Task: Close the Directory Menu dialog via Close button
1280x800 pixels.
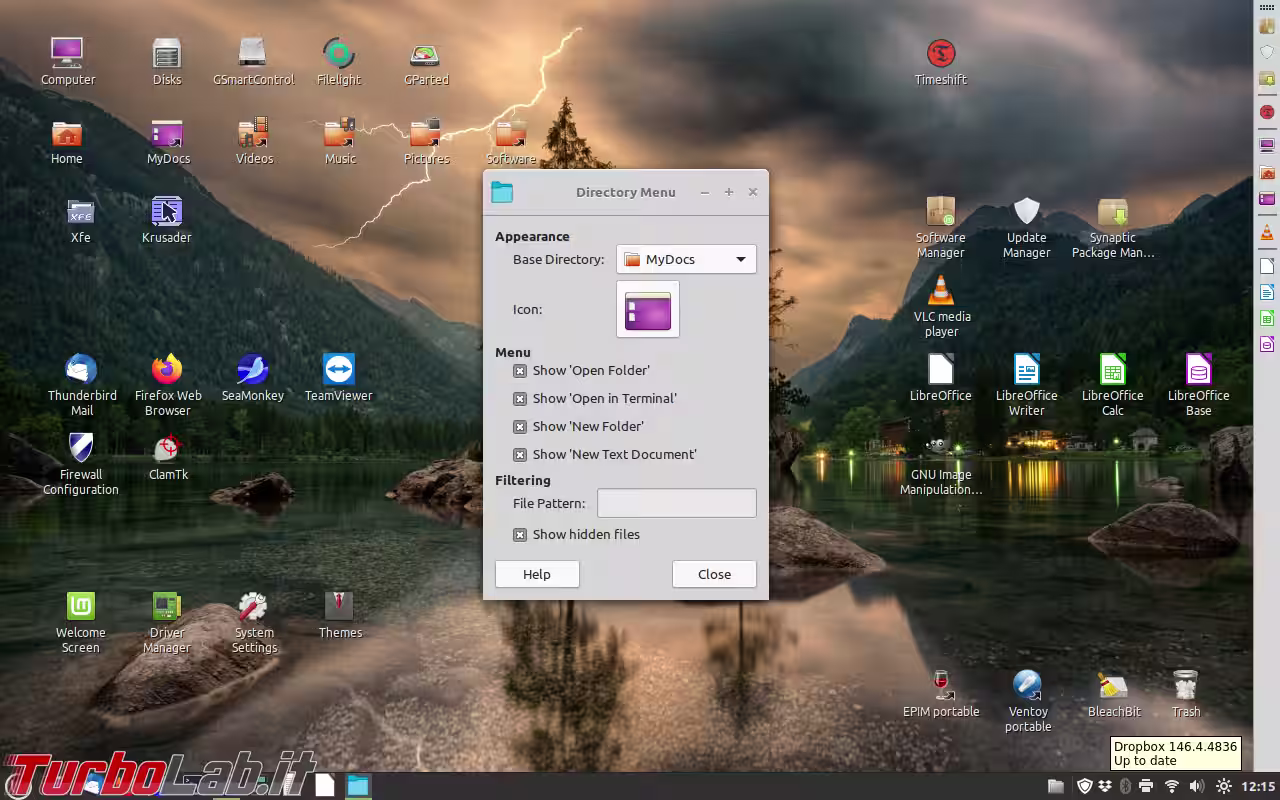Action: click(x=714, y=574)
